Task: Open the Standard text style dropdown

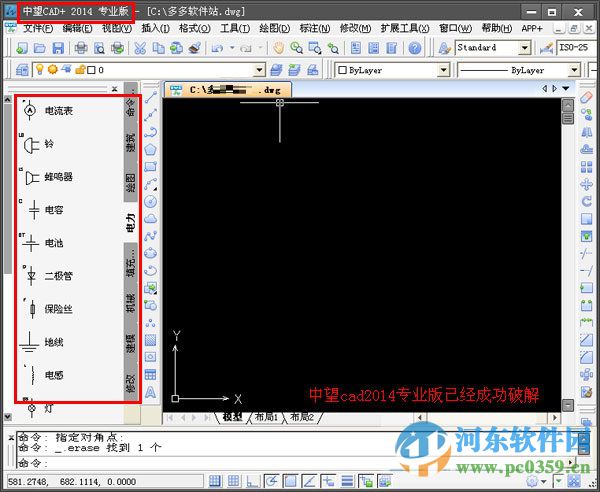Action: pos(525,48)
